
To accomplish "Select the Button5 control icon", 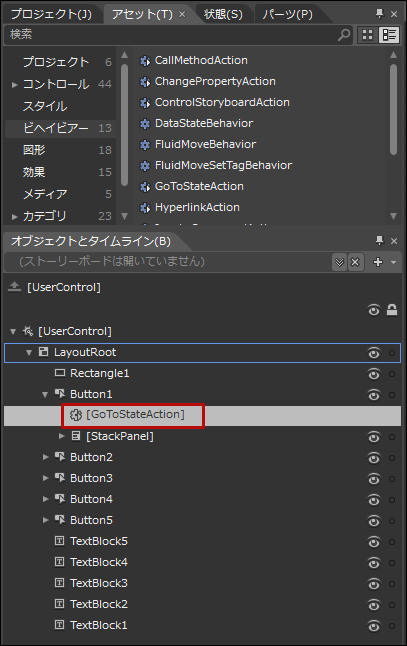I will click(60, 520).
